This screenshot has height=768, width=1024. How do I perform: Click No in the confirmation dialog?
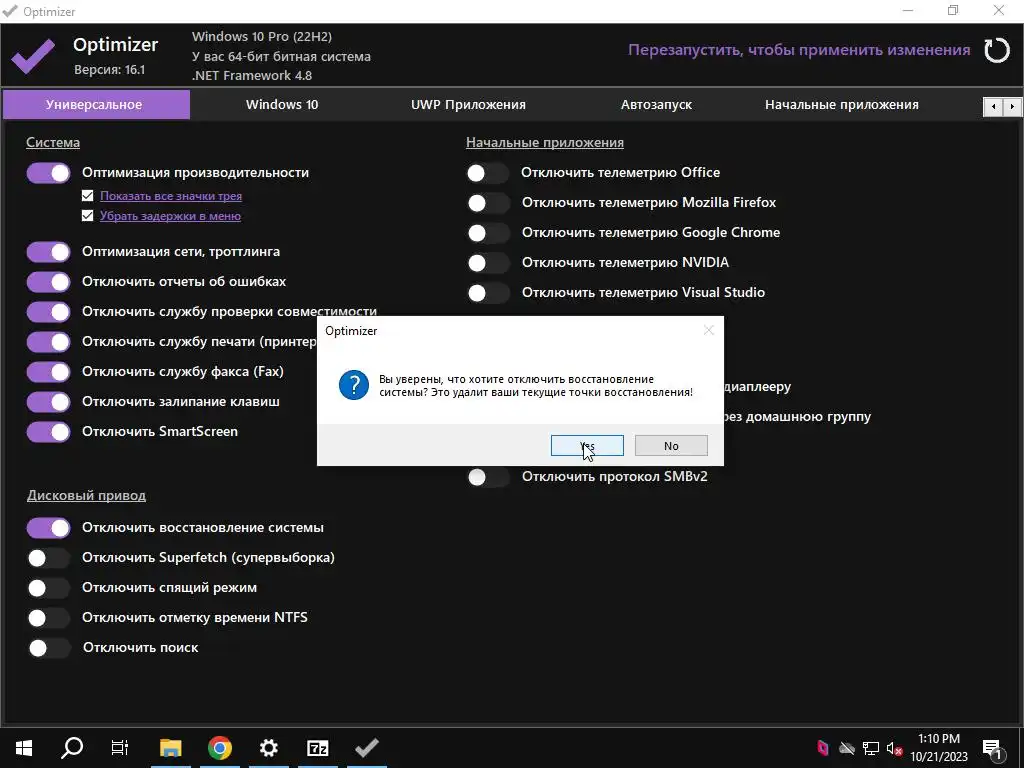671,446
